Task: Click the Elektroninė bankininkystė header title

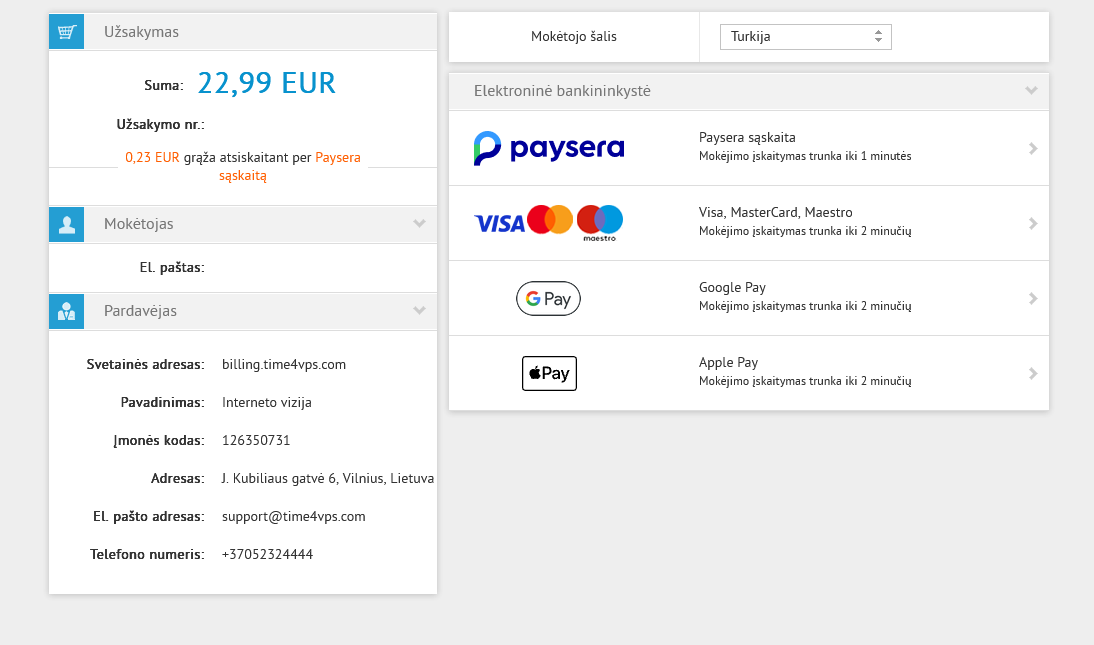Action: pyautogui.click(x=562, y=91)
